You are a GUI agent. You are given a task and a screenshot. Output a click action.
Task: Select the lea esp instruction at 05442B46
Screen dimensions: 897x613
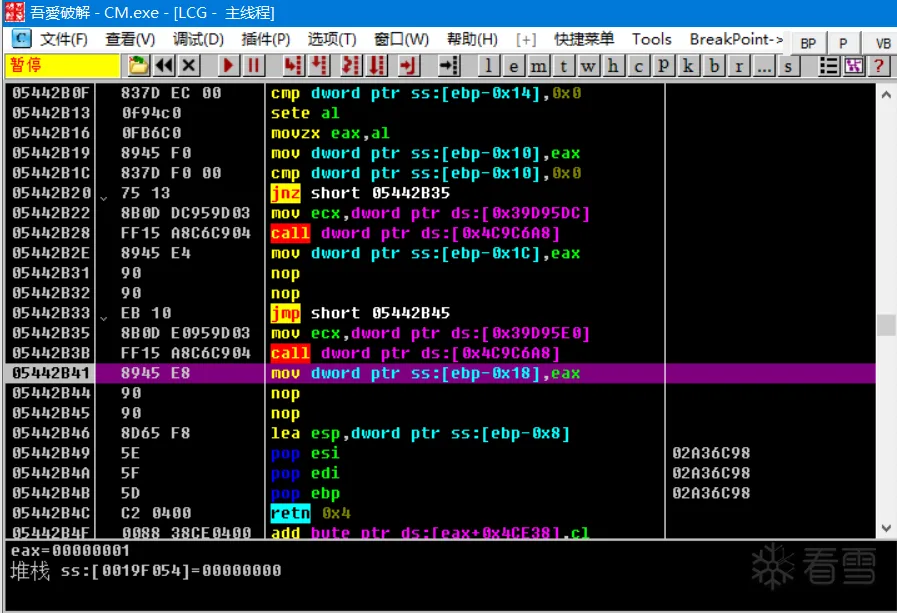[x=420, y=433]
